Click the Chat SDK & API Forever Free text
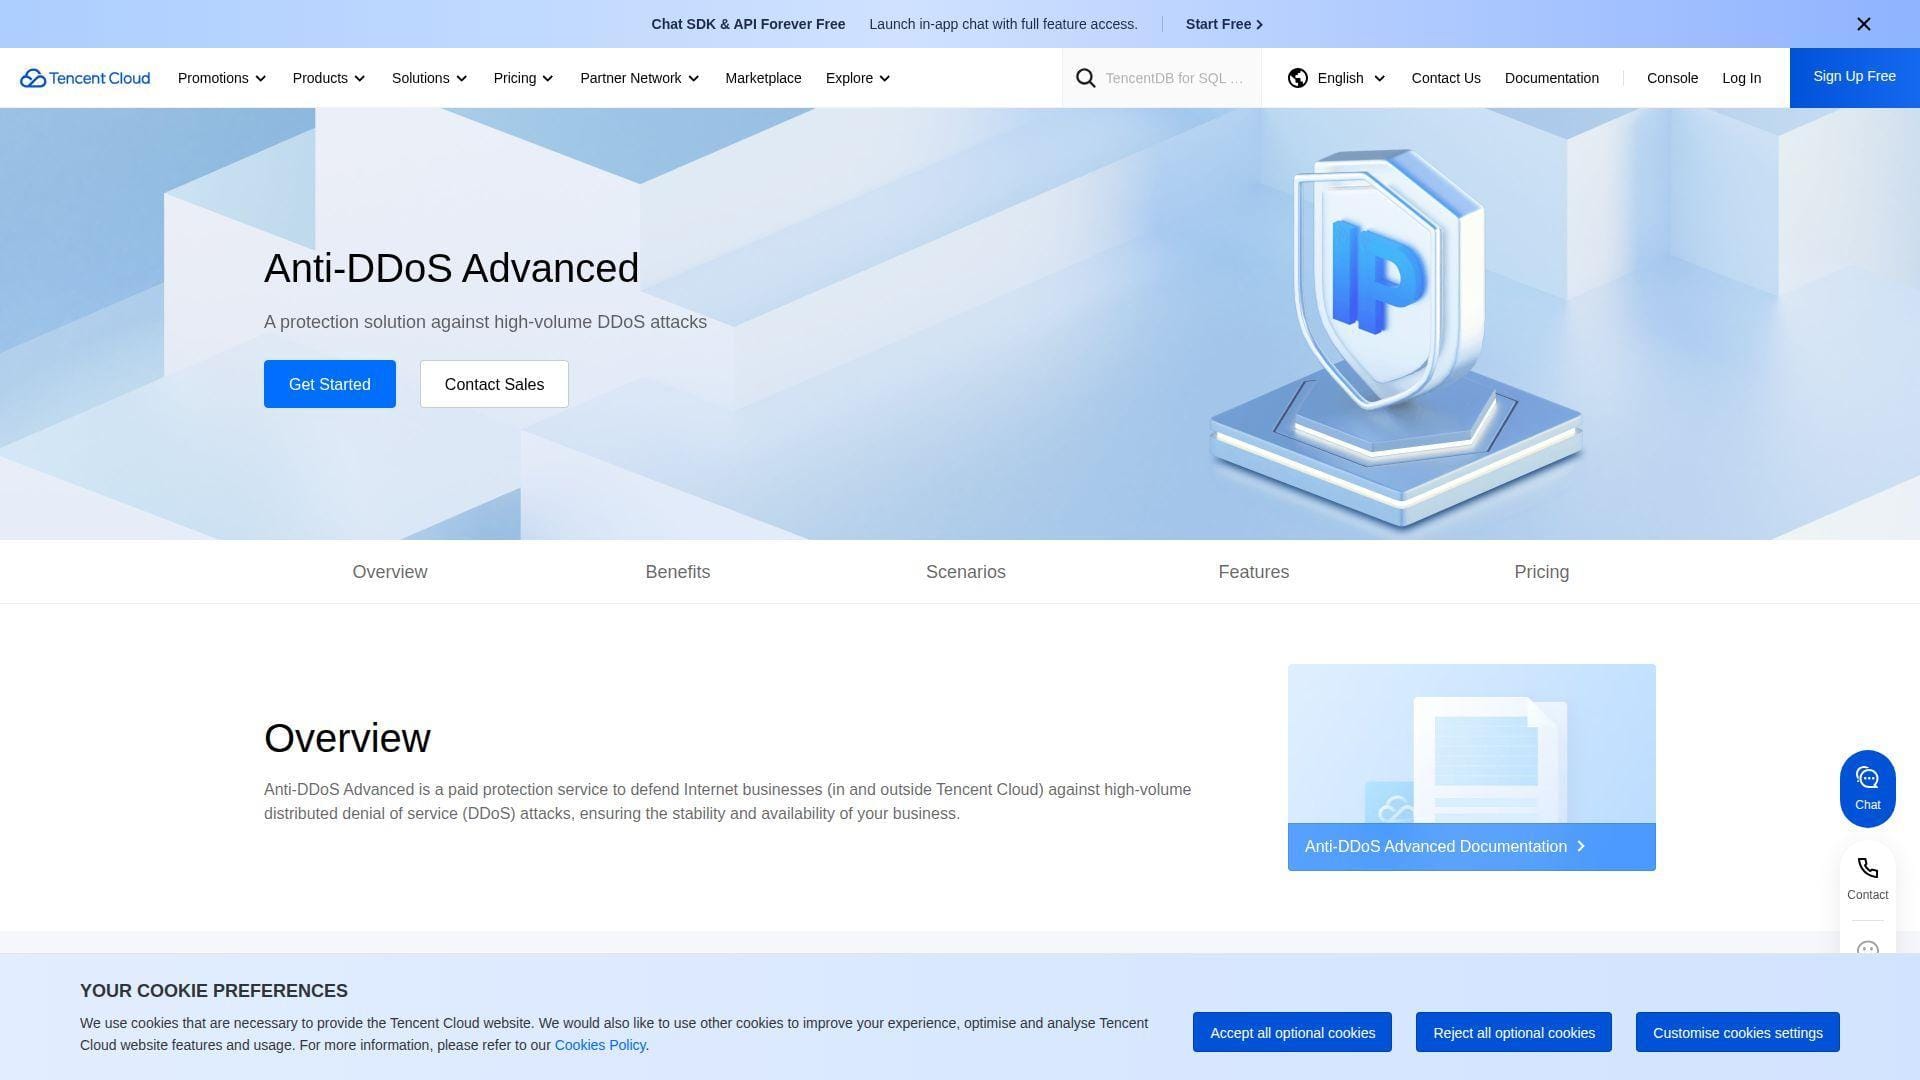The height and width of the screenshot is (1080, 1920). (x=748, y=24)
